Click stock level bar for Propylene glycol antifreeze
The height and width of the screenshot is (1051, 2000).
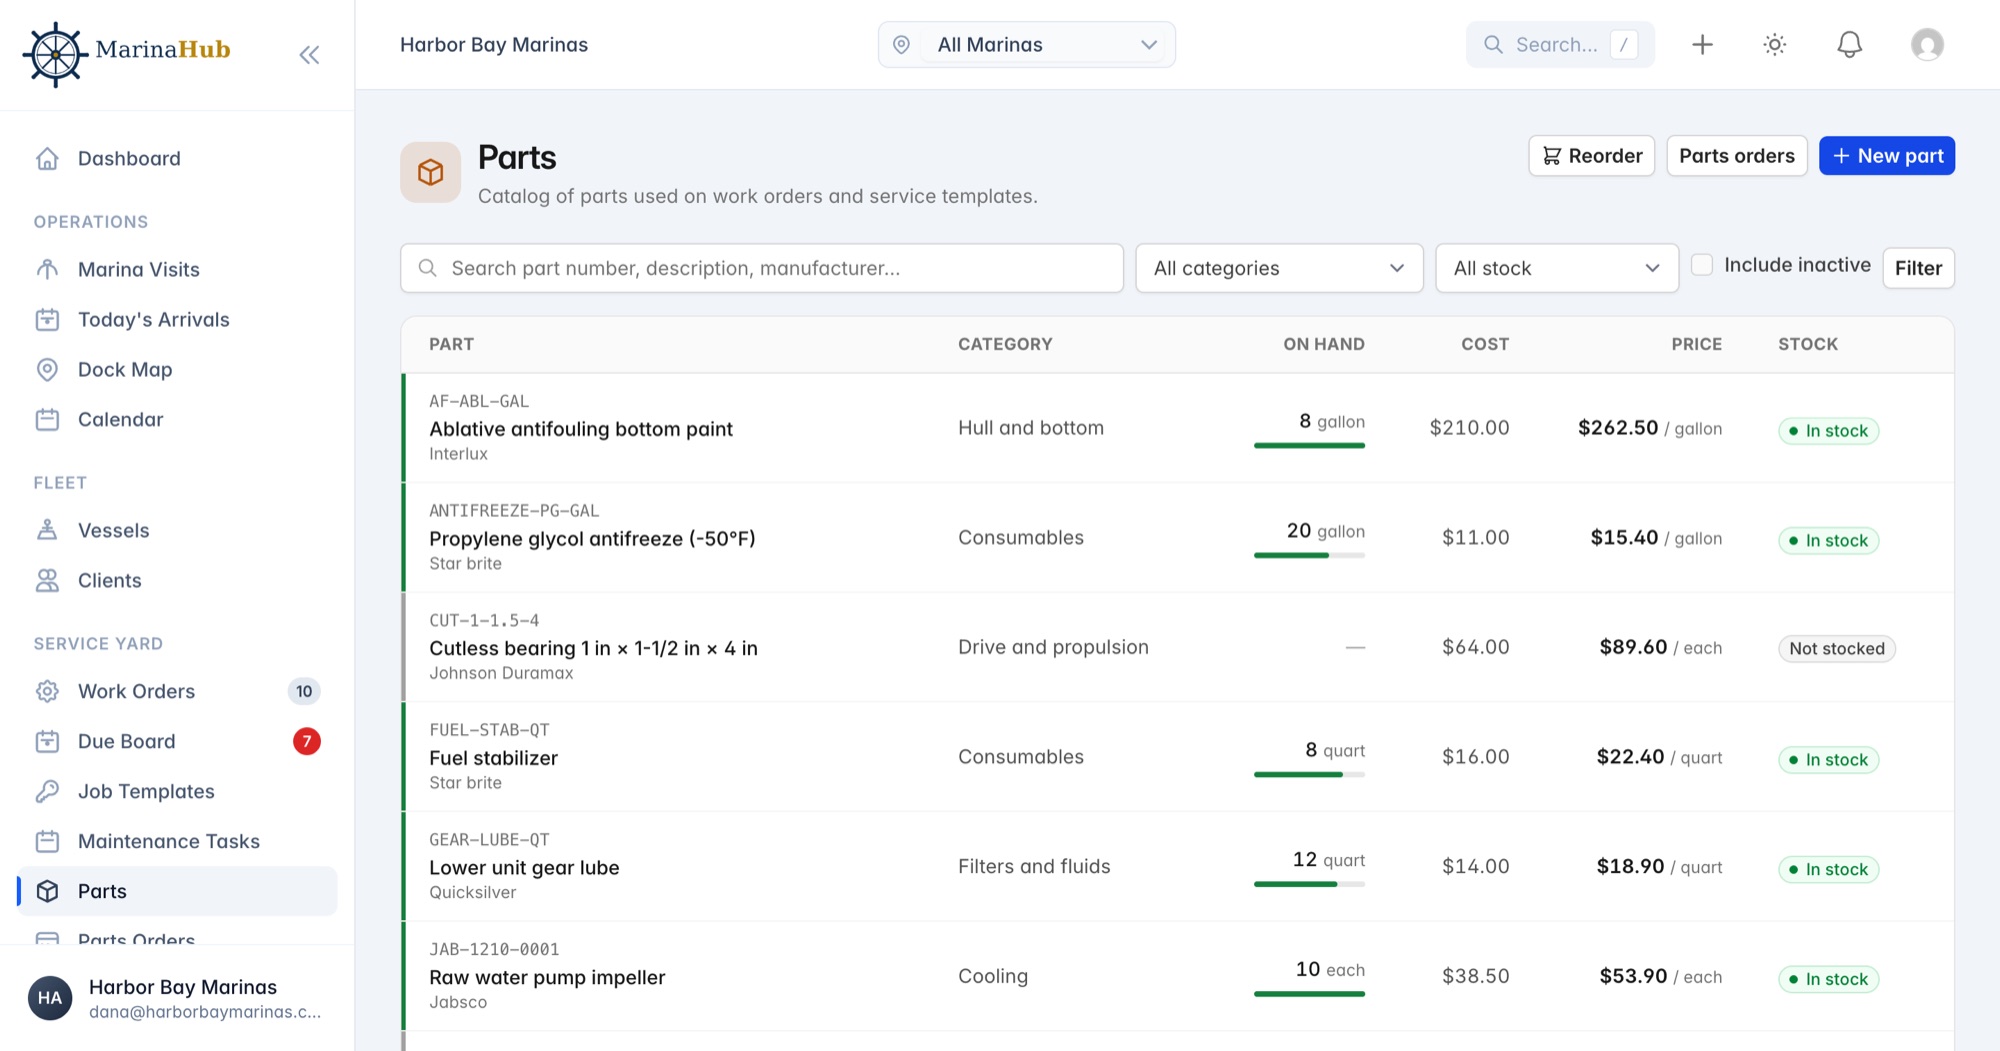1309,555
